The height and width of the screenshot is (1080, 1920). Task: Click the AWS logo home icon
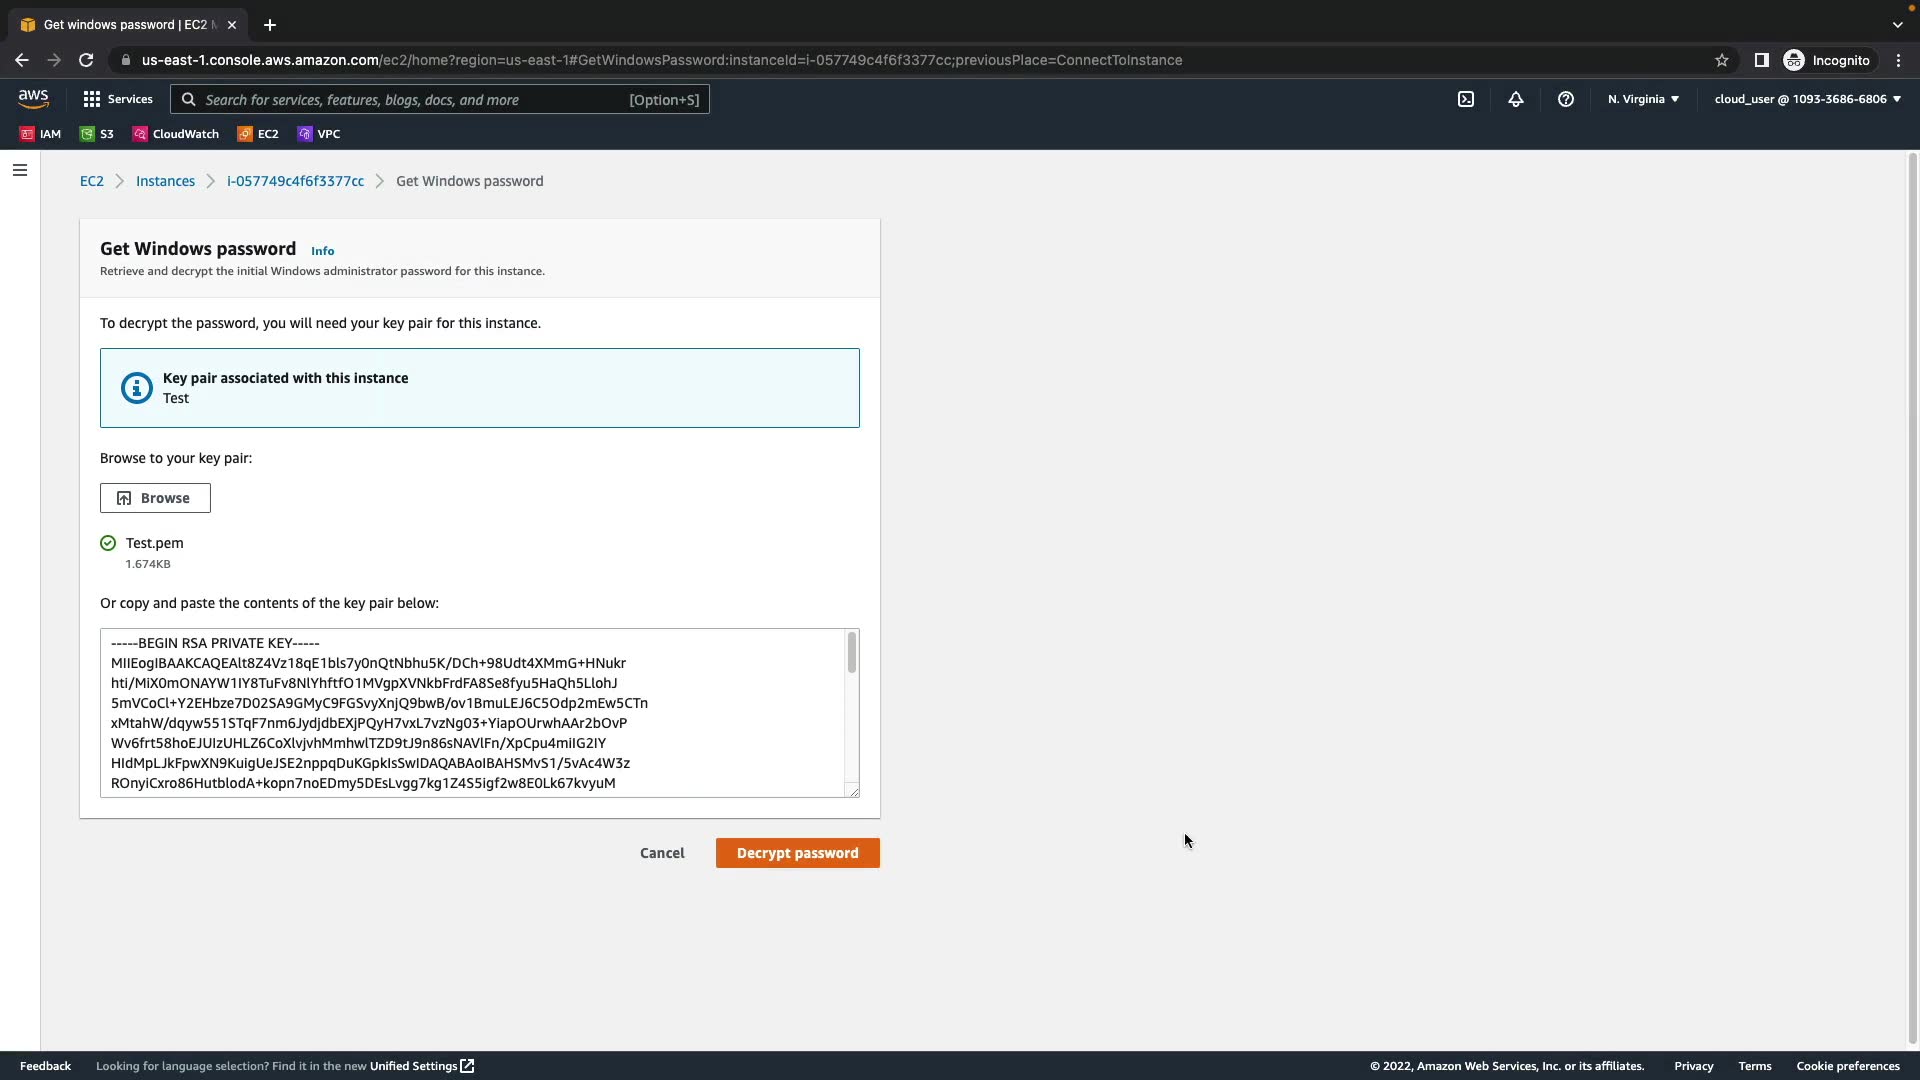pyautogui.click(x=33, y=99)
